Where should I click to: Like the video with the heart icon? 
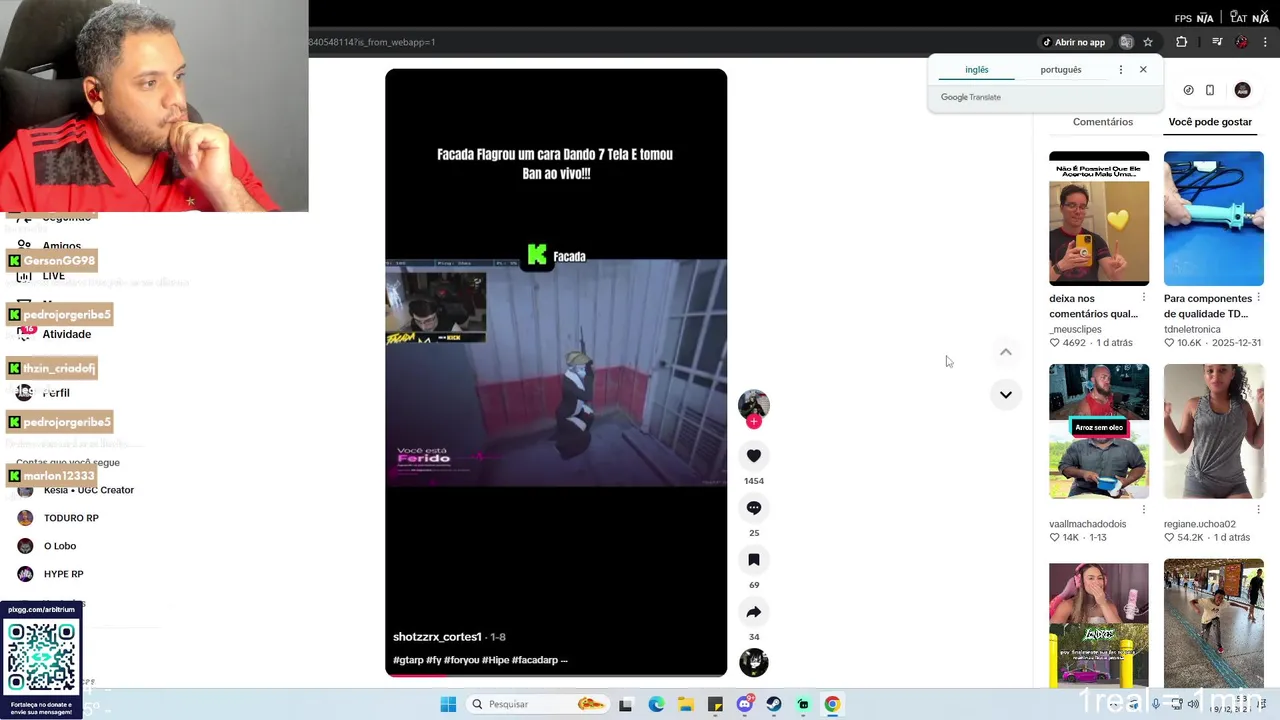click(754, 456)
